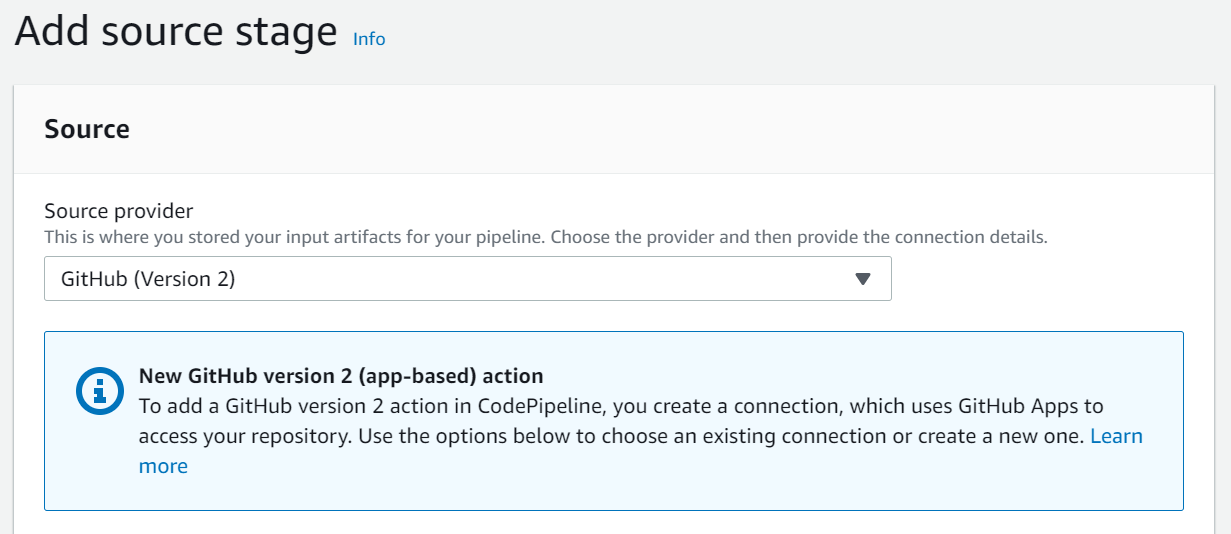Click the Source provider help description text
Image resolution: width=1231 pixels, height=534 pixels.
click(x=545, y=238)
